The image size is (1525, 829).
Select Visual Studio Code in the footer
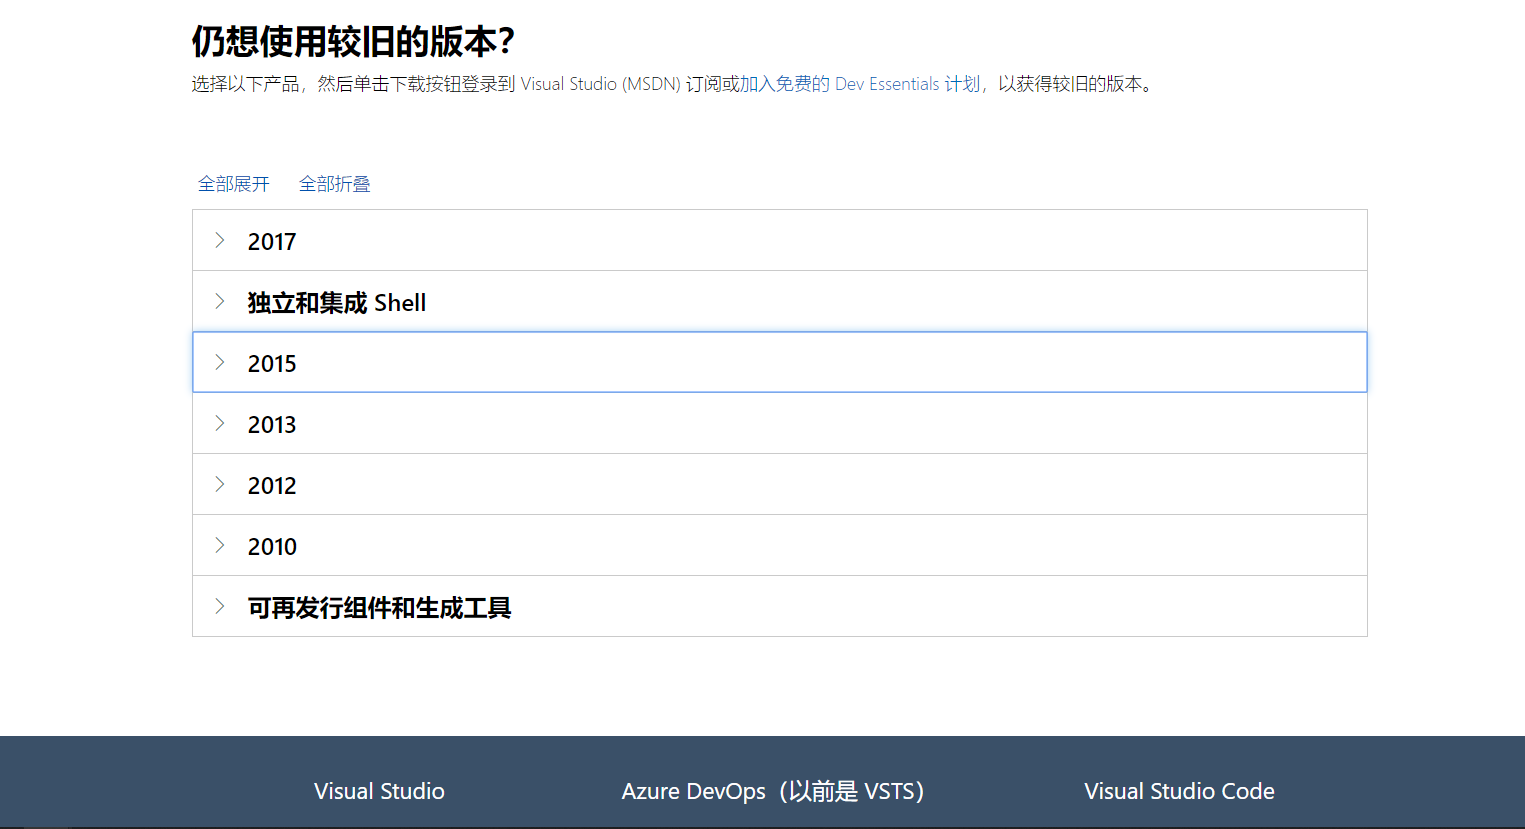1179,791
